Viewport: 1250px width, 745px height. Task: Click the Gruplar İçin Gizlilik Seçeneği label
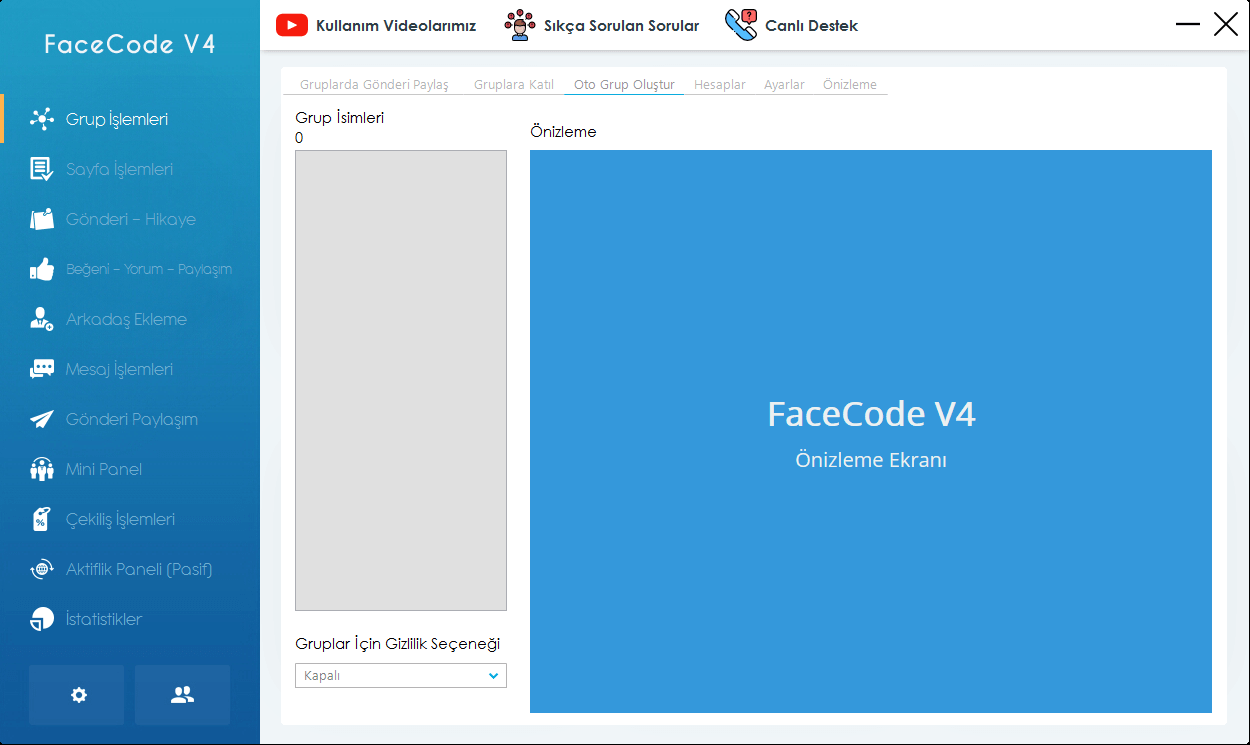[398, 643]
